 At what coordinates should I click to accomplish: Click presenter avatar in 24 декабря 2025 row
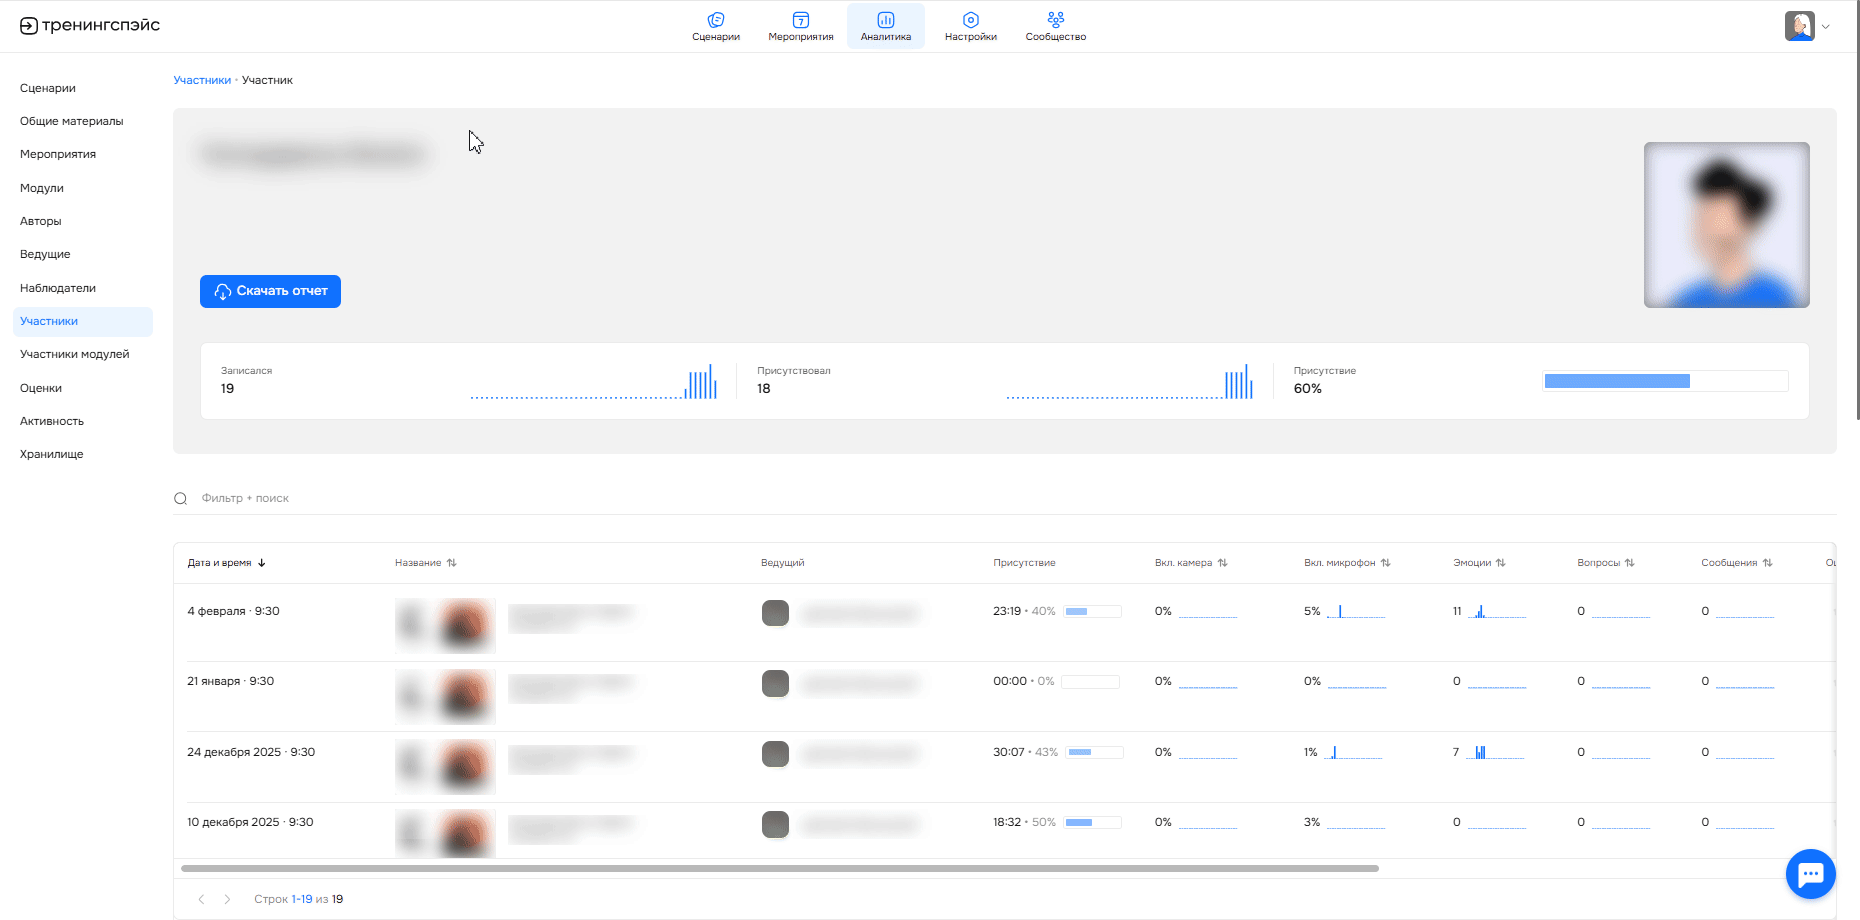pyautogui.click(x=775, y=754)
